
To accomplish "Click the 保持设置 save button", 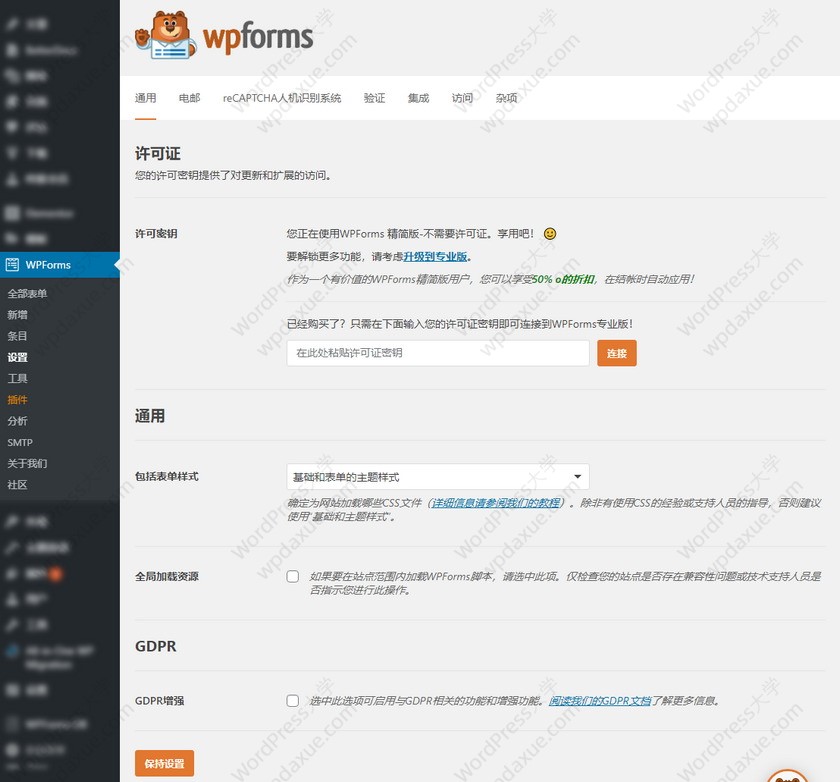I will click(164, 763).
